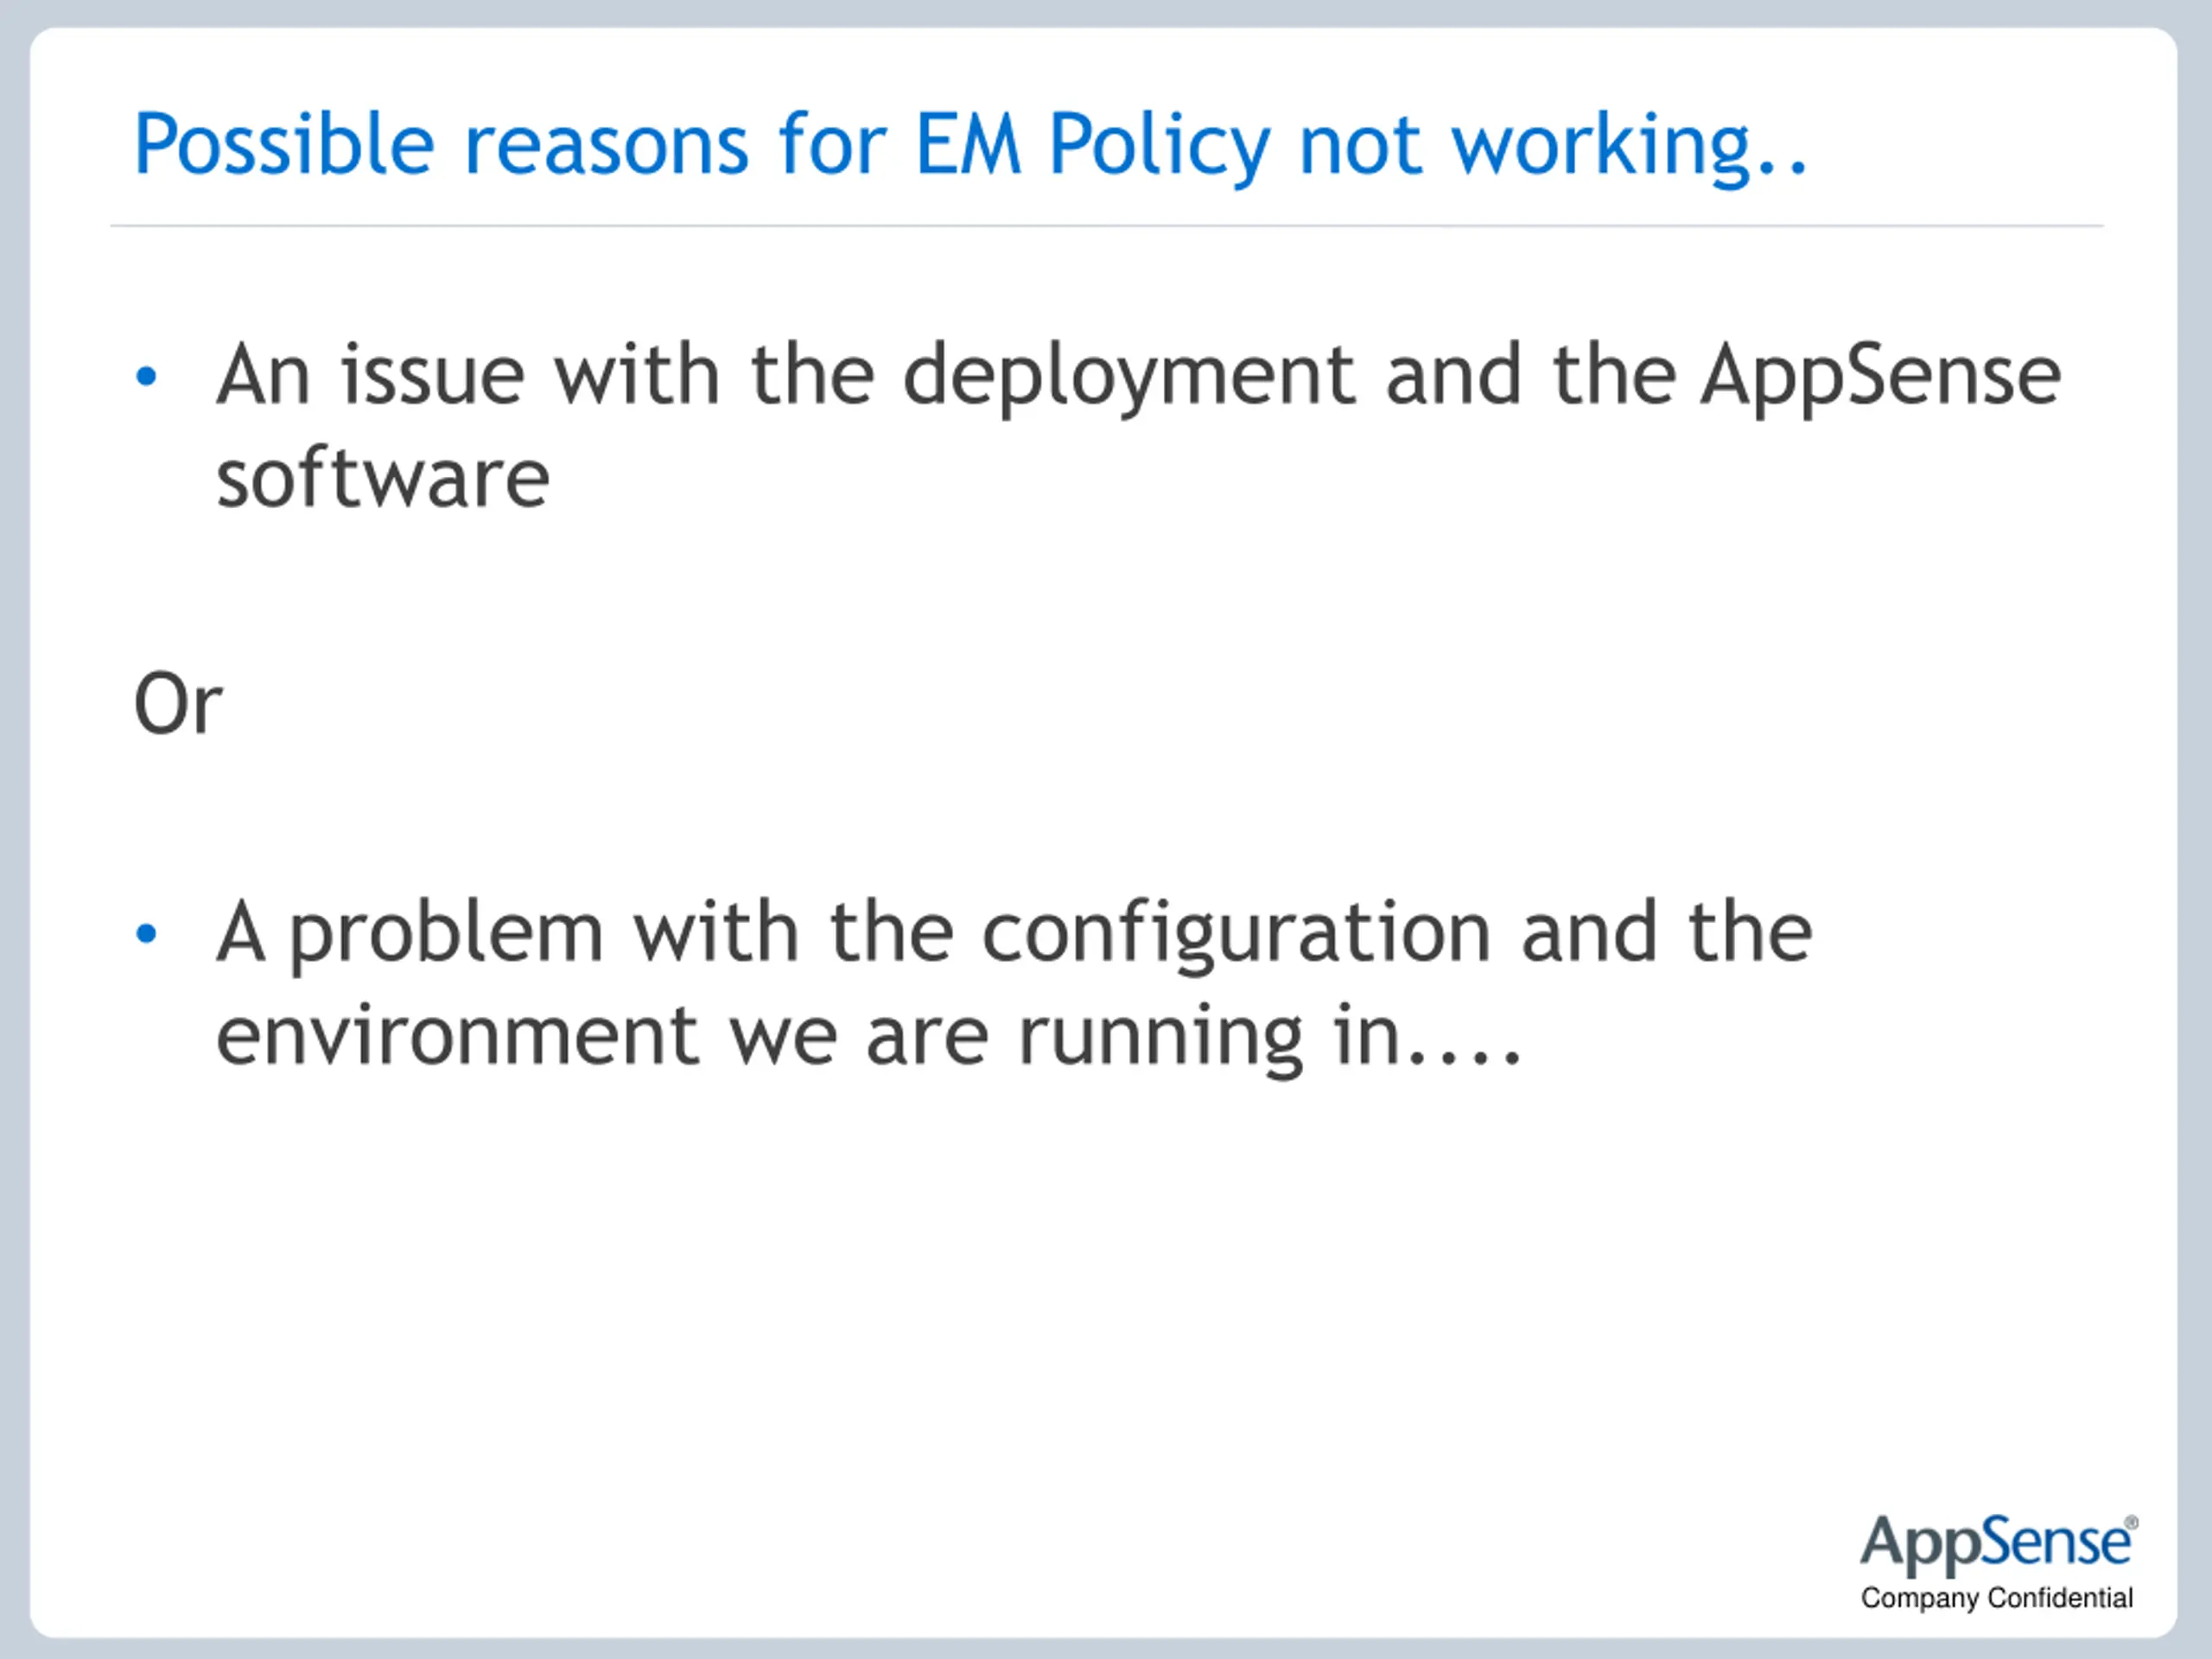Click the word "issue" in the first bullet
The image size is (2212, 1659).
pos(432,375)
